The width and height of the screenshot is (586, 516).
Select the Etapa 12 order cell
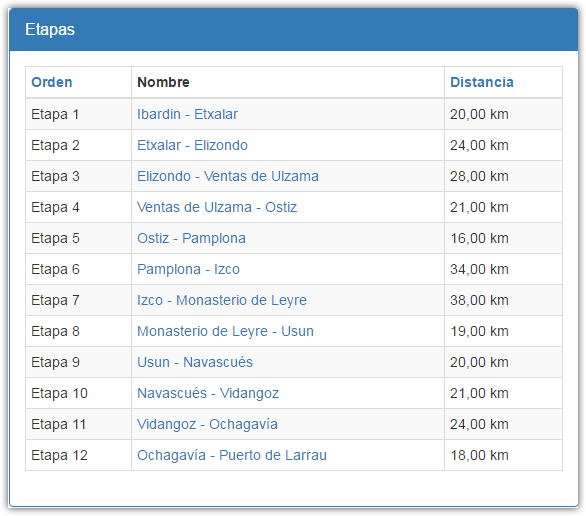click(78, 455)
